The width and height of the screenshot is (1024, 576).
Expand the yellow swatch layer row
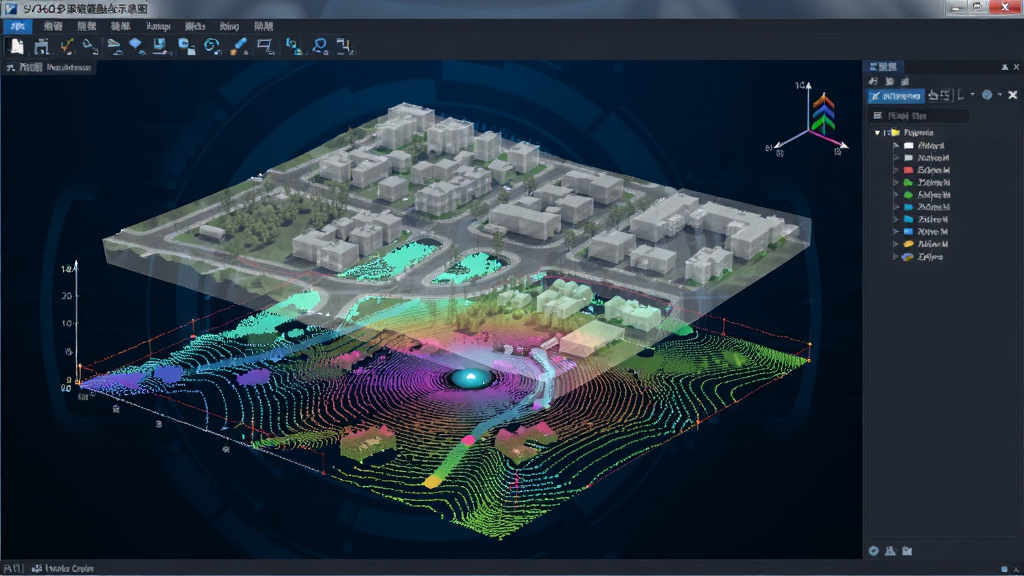896,244
